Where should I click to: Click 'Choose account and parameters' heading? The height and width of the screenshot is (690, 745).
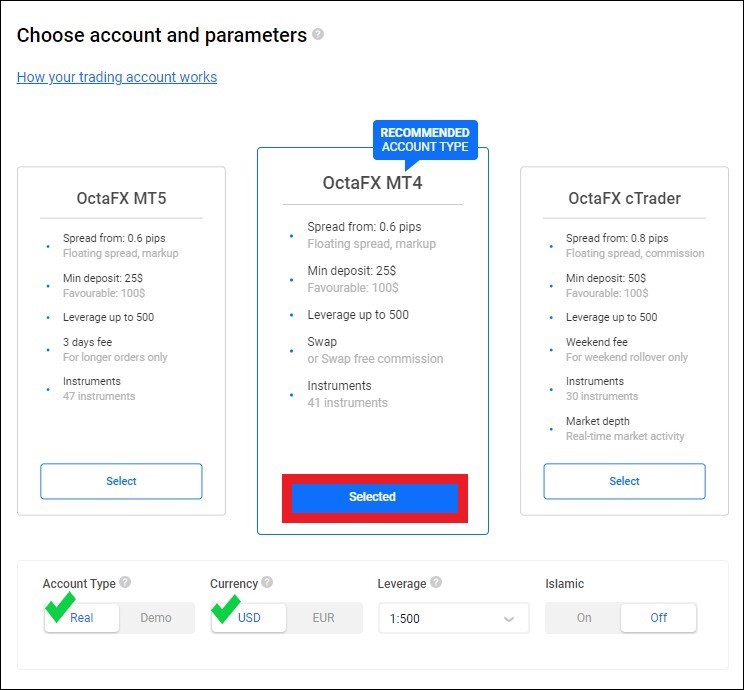(162, 35)
